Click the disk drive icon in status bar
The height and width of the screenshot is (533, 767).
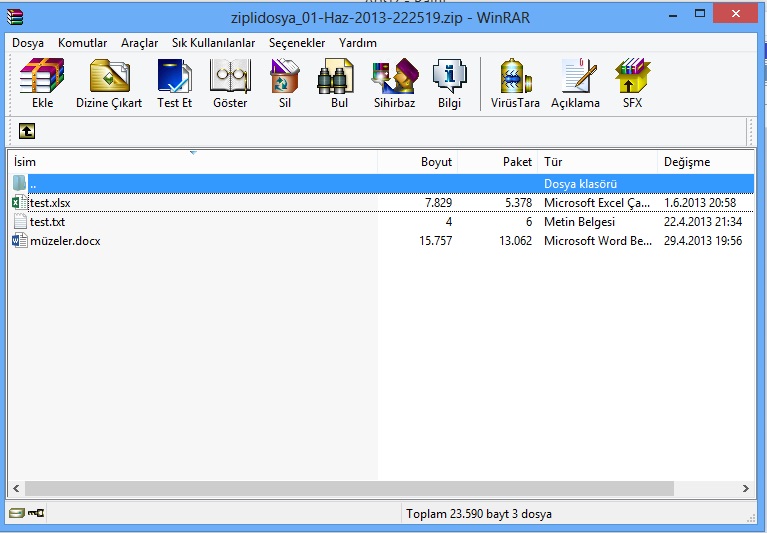click(x=17, y=513)
